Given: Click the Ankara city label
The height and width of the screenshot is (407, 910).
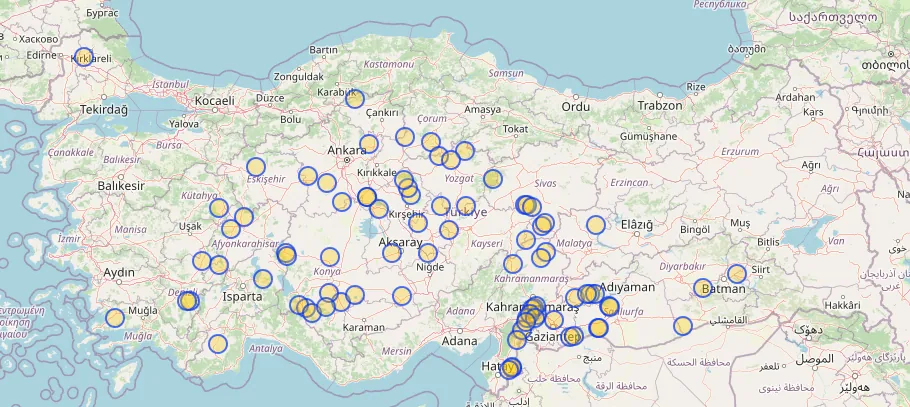Looking at the screenshot, I should pyautogui.click(x=347, y=150).
